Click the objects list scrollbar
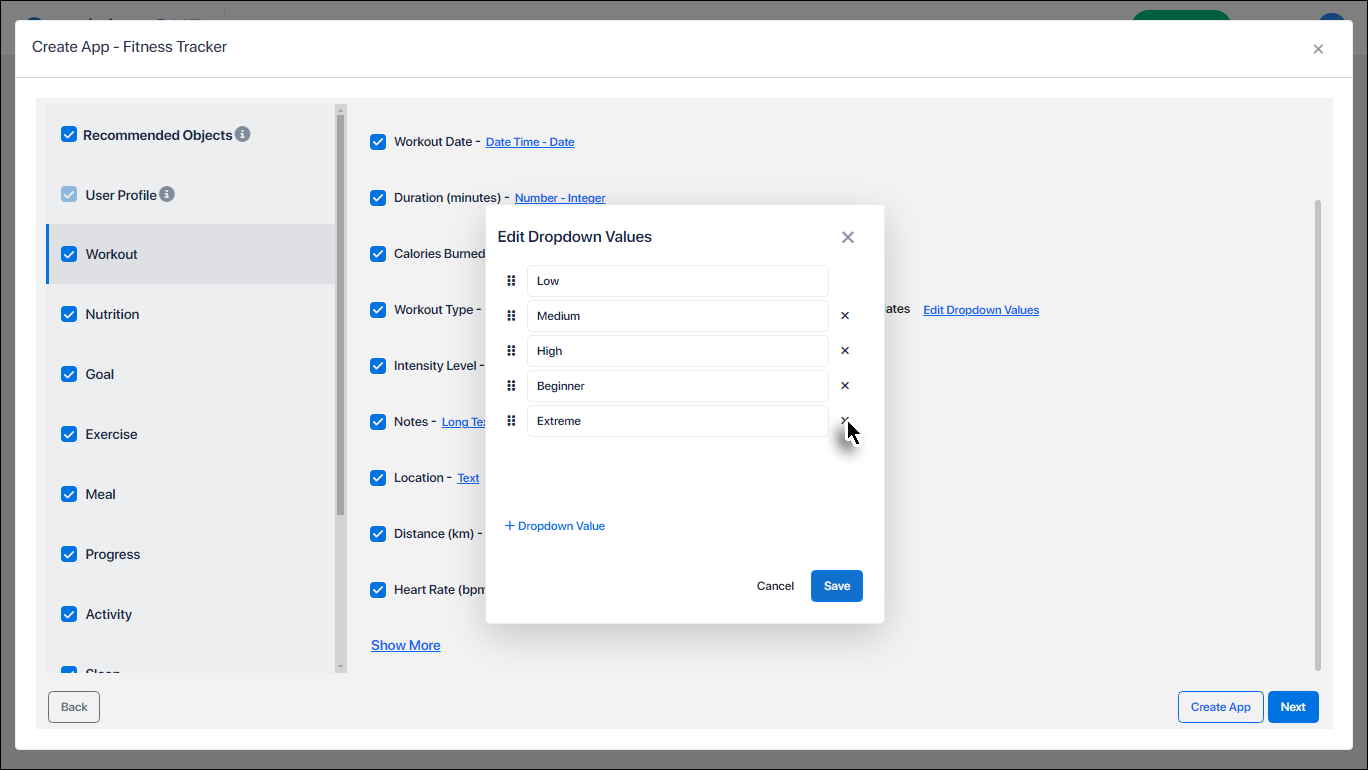Screen dimensions: 1368x770 click(x=341, y=315)
